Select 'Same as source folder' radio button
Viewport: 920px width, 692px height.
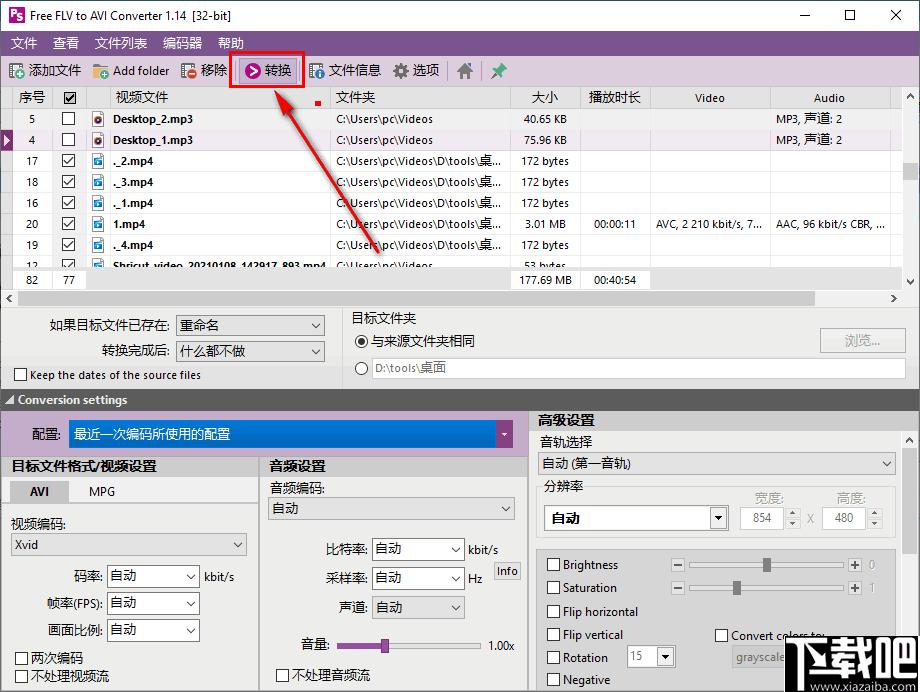tap(361, 342)
